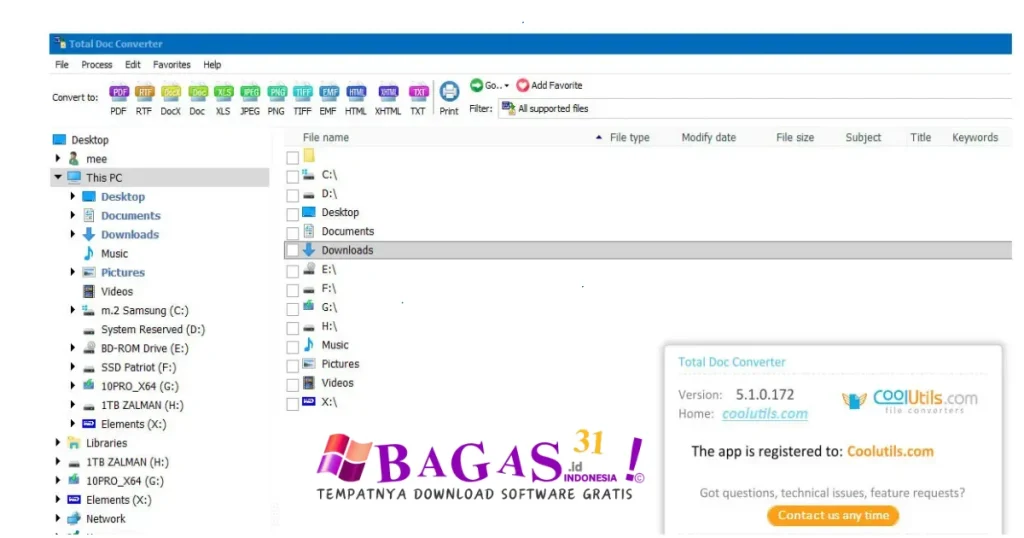
Task: Convert to PDF using the PDF icon
Action: tap(118, 93)
